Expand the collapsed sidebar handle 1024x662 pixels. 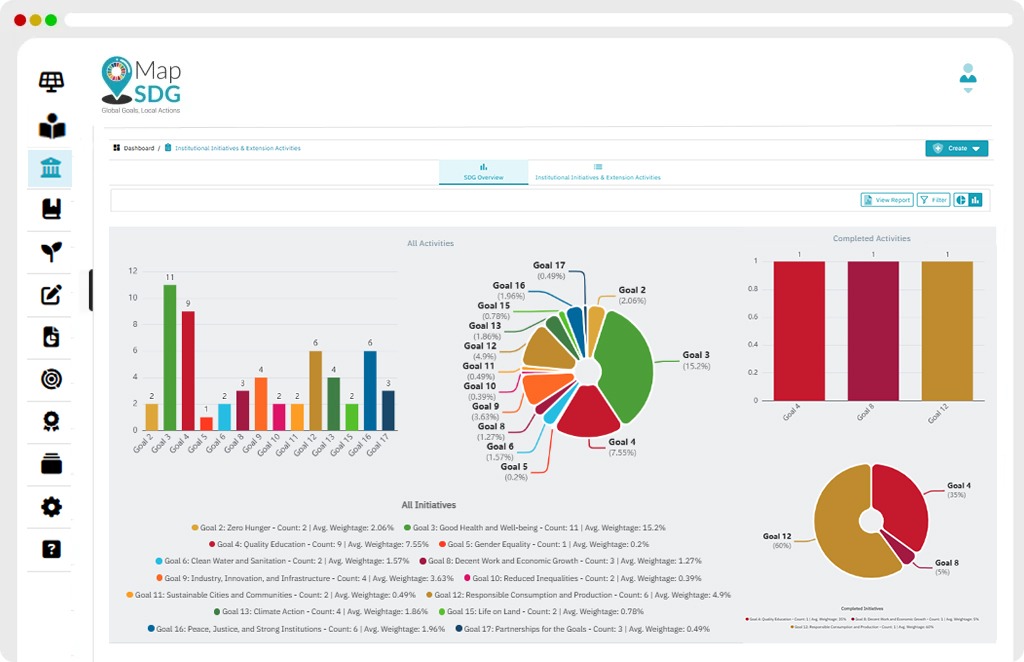click(90, 290)
